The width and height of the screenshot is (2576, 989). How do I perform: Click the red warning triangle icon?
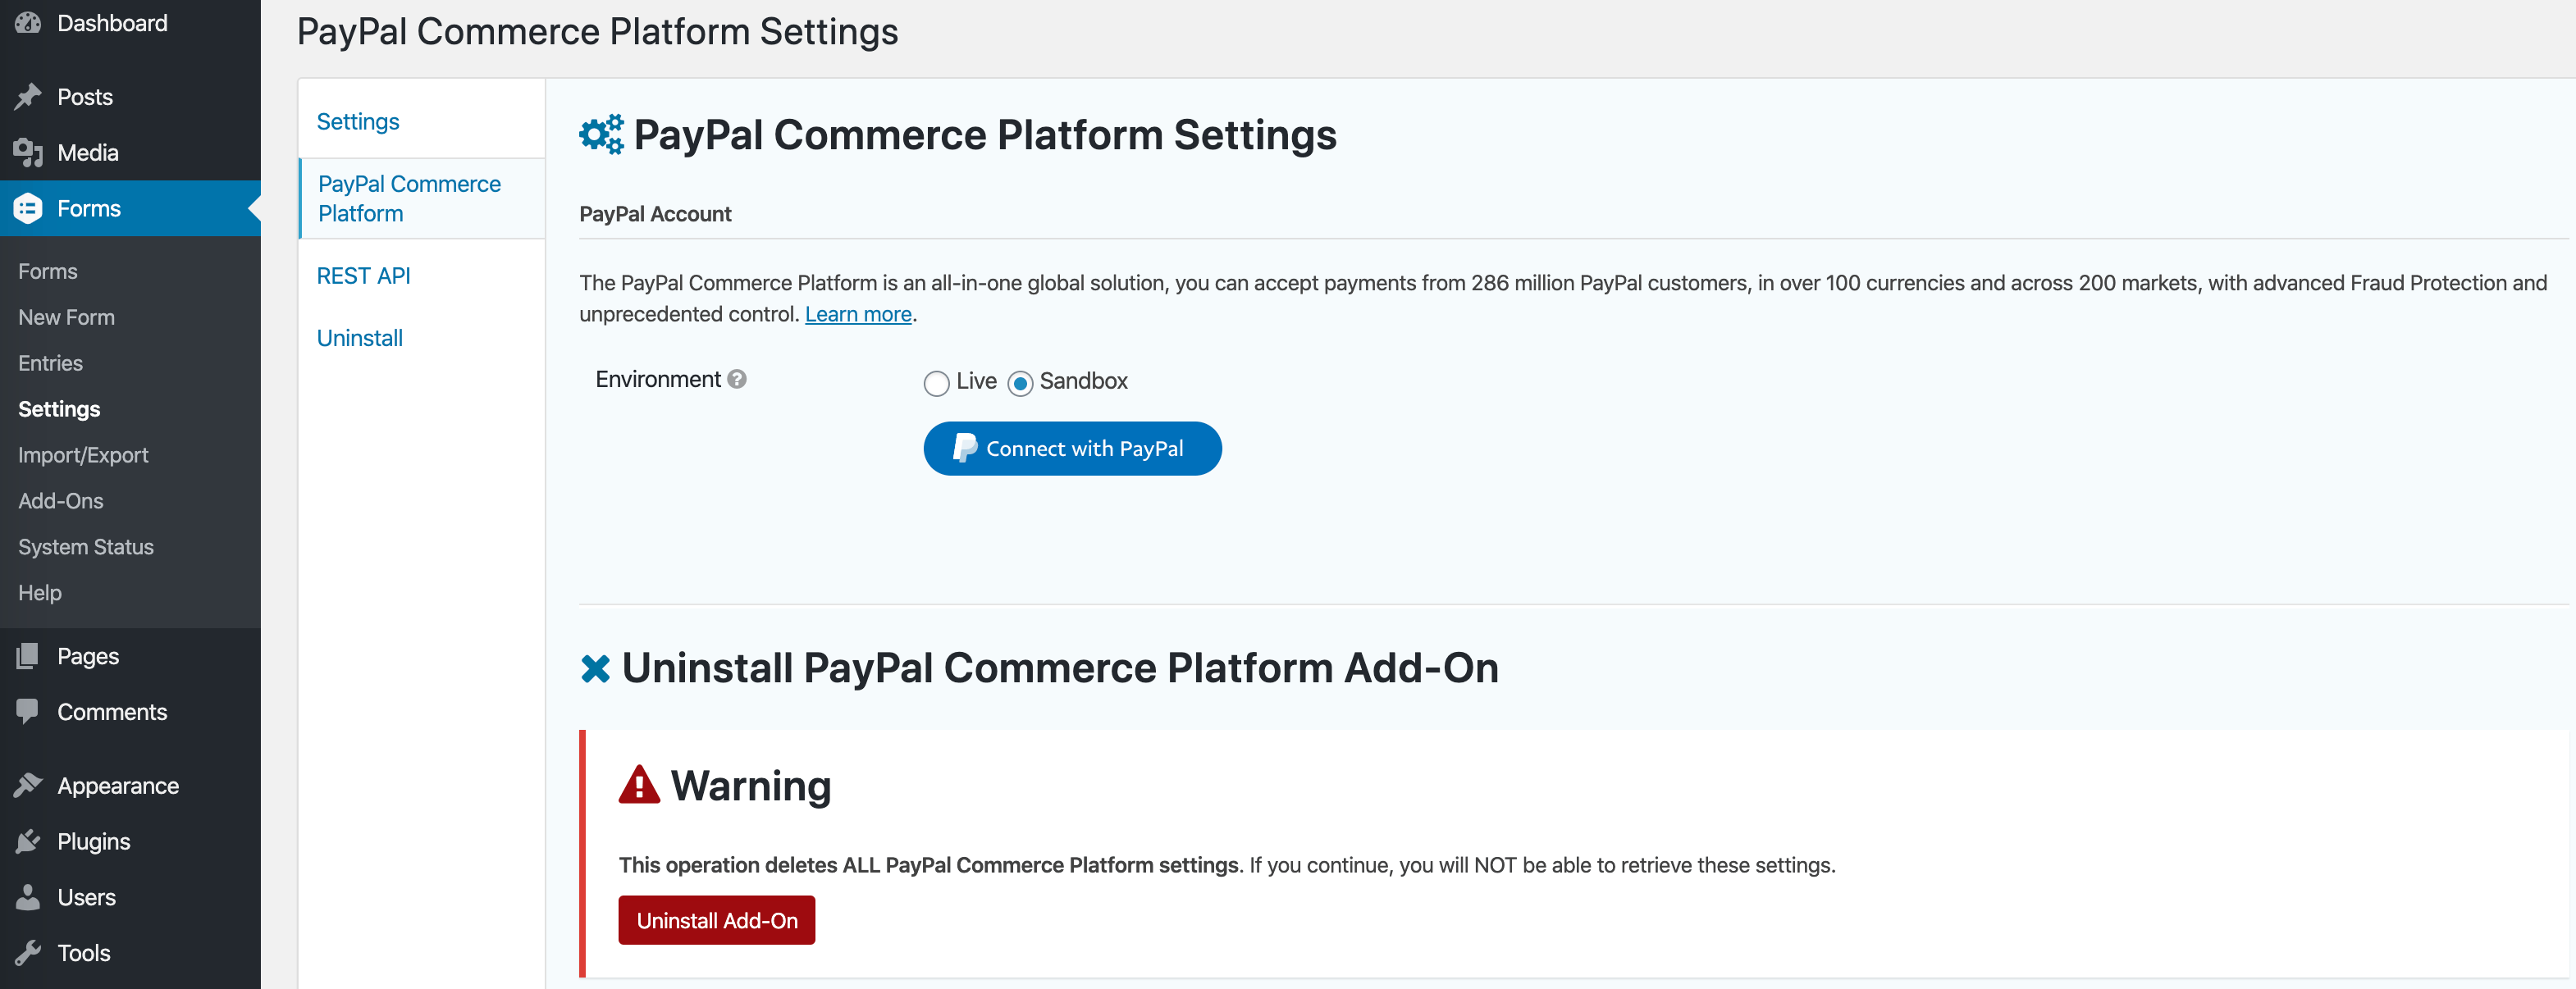(639, 785)
